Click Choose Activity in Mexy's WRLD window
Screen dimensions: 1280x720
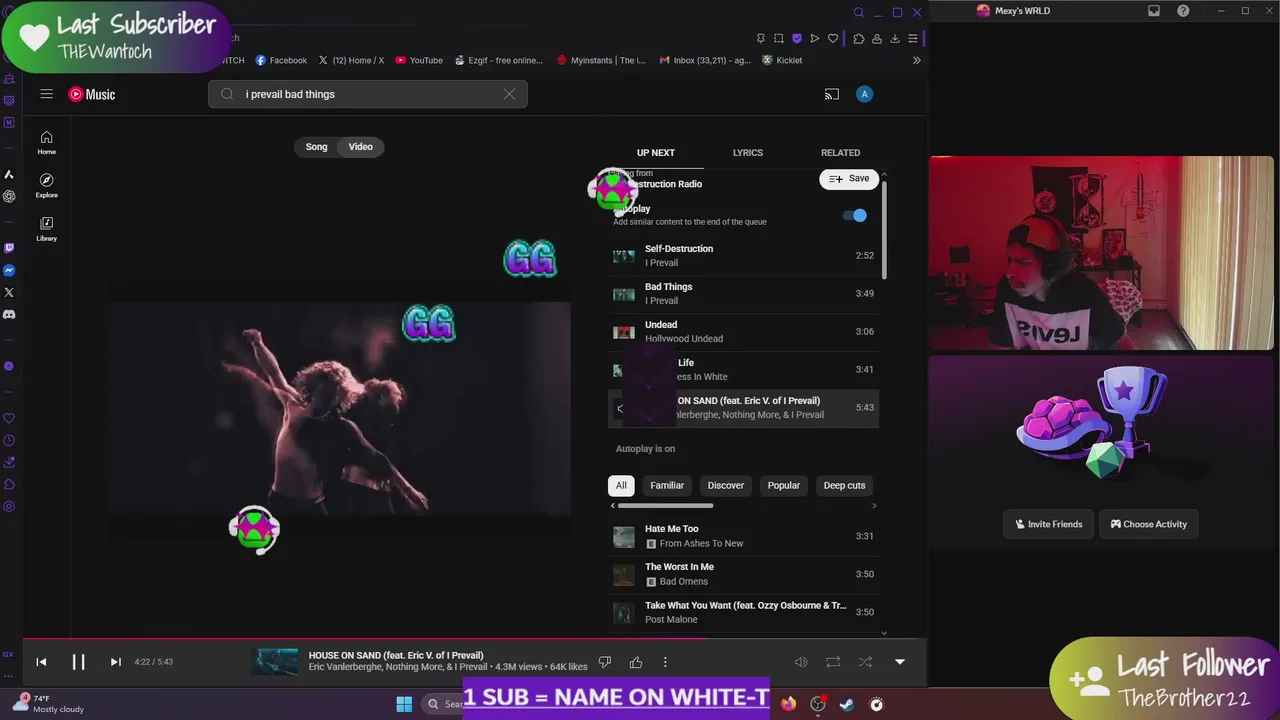[1149, 524]
